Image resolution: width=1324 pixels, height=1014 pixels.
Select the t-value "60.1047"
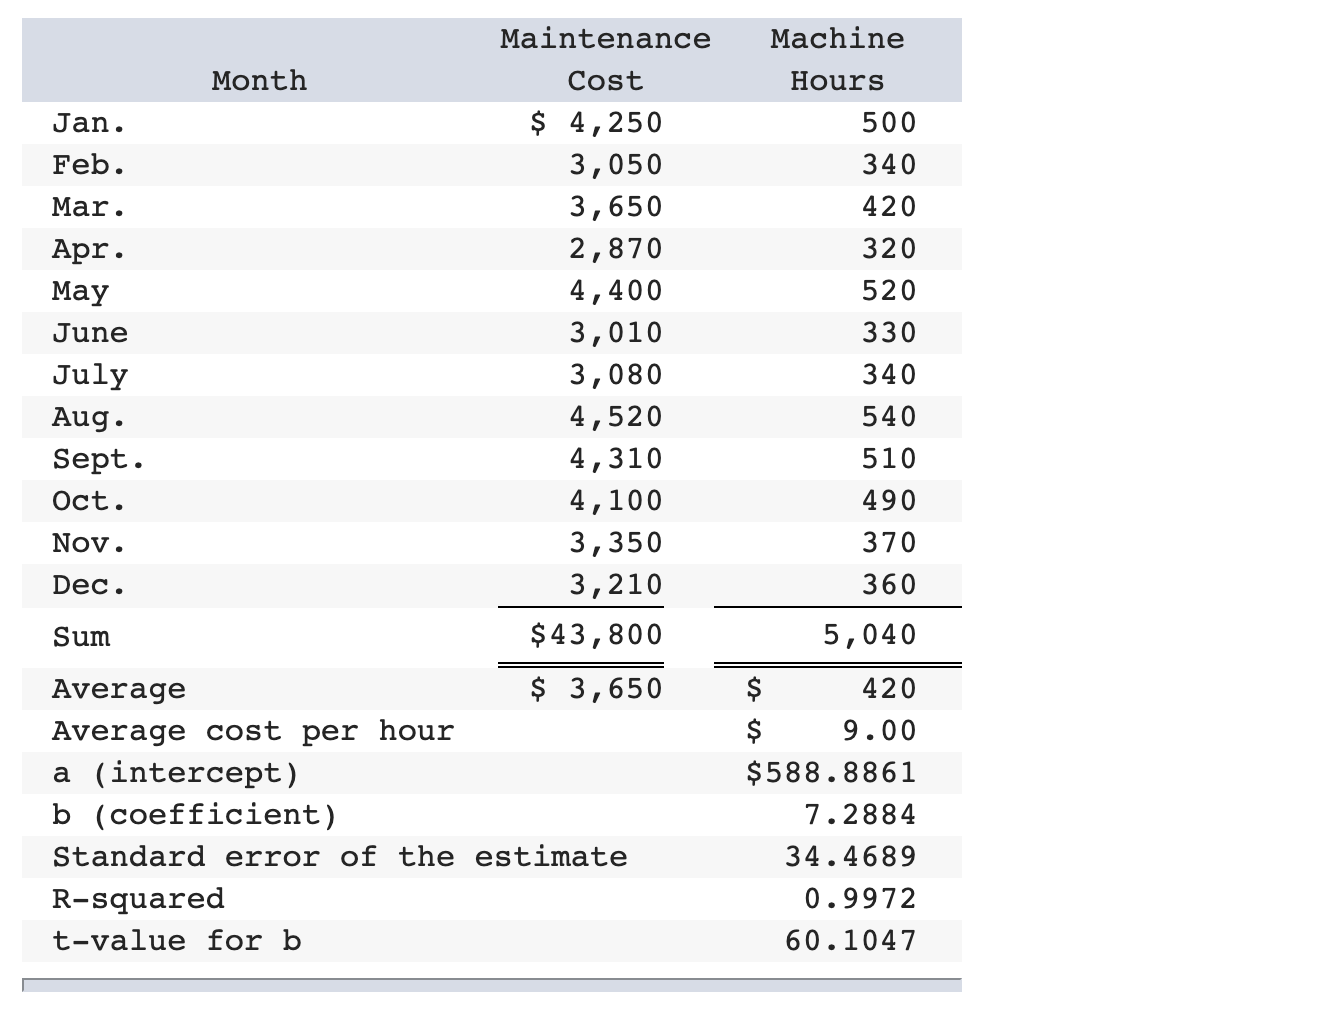tap(851, 941)
